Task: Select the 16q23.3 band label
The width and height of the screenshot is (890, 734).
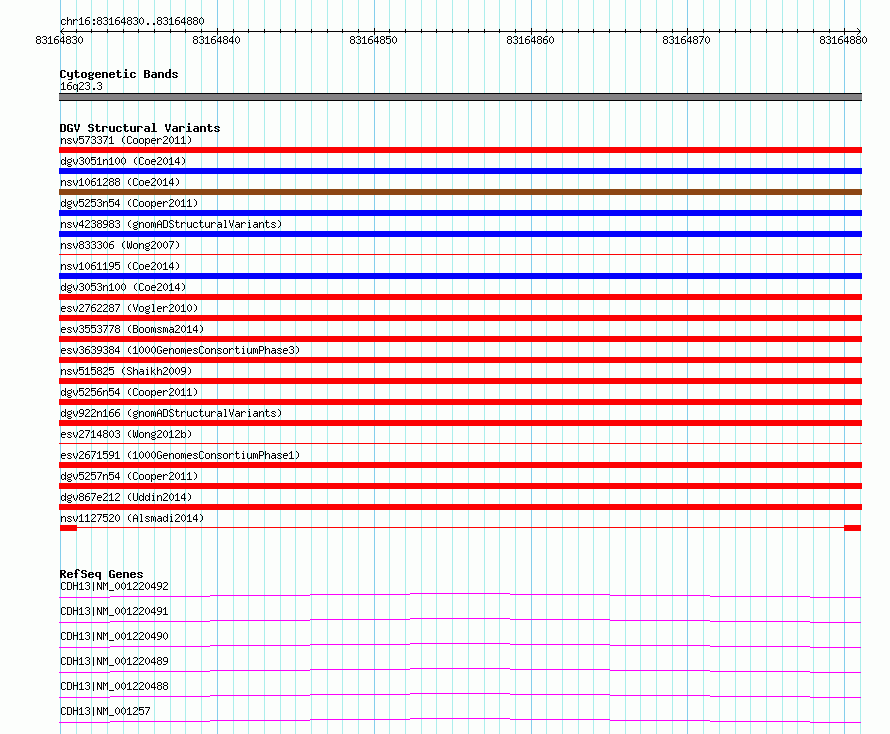Action: pyautogui.click(x=81, y=86)
